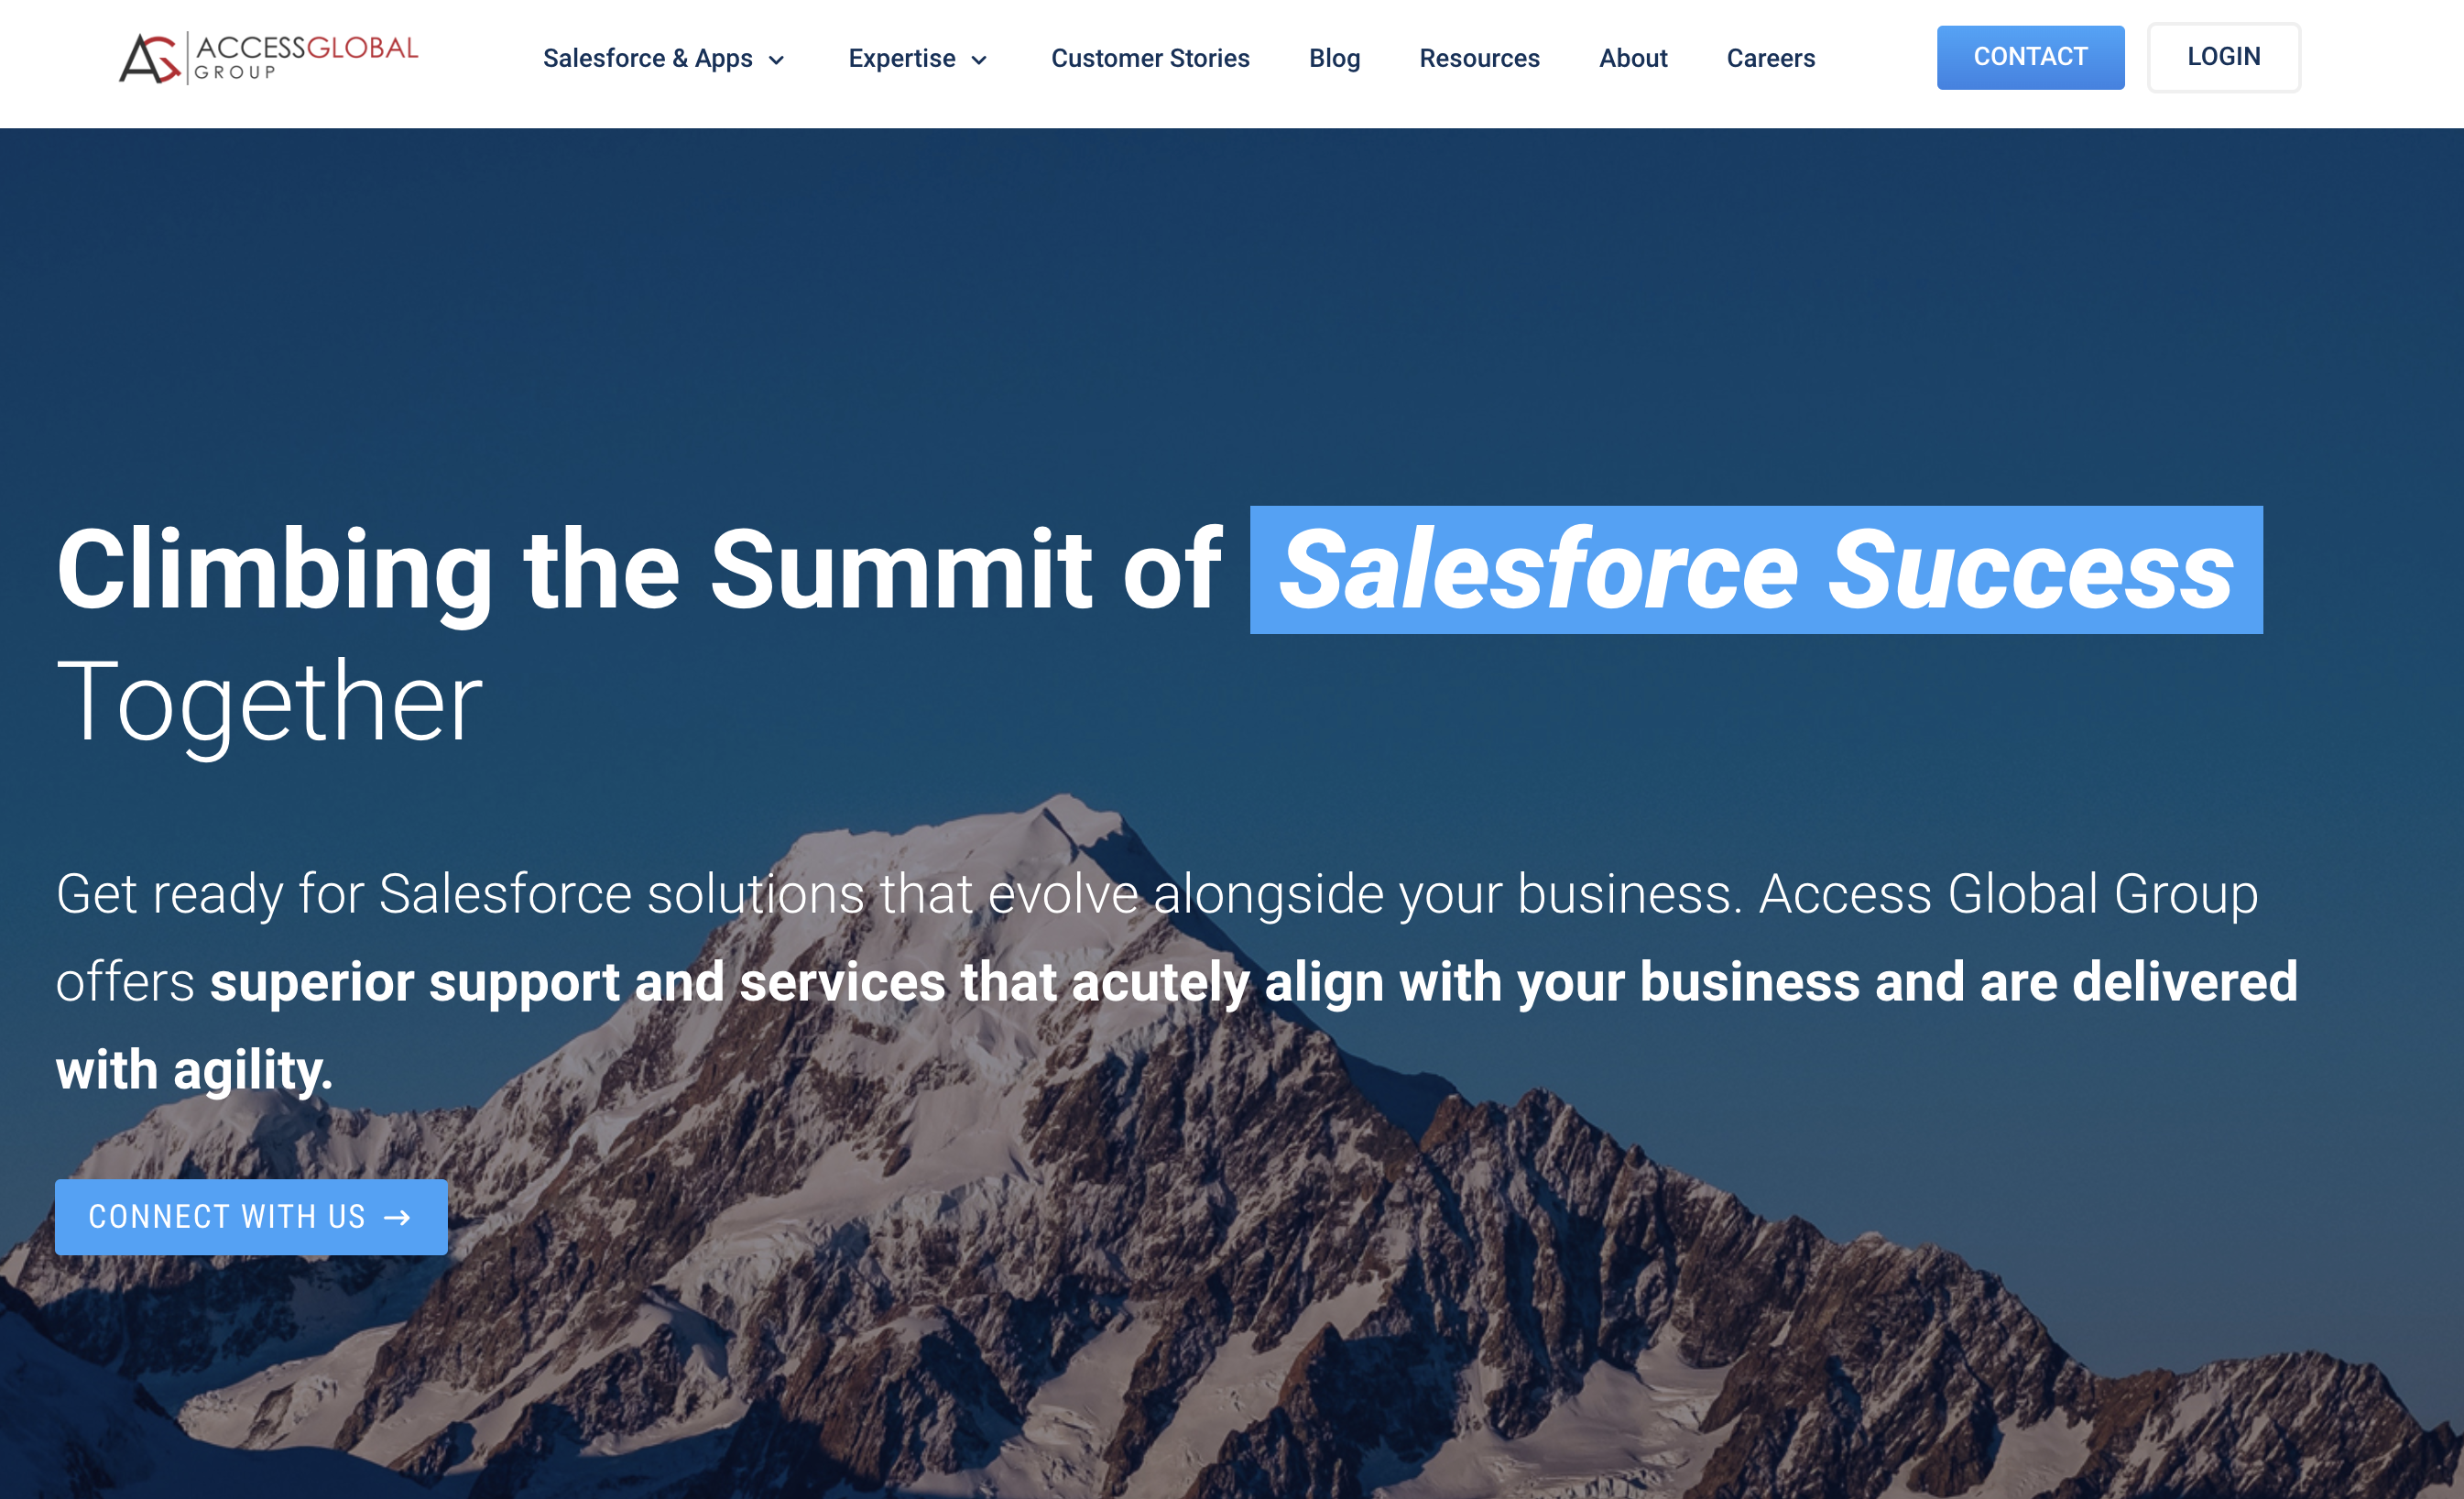Open the Expertise menu label

pyautogui.click(x=901, y=58)
